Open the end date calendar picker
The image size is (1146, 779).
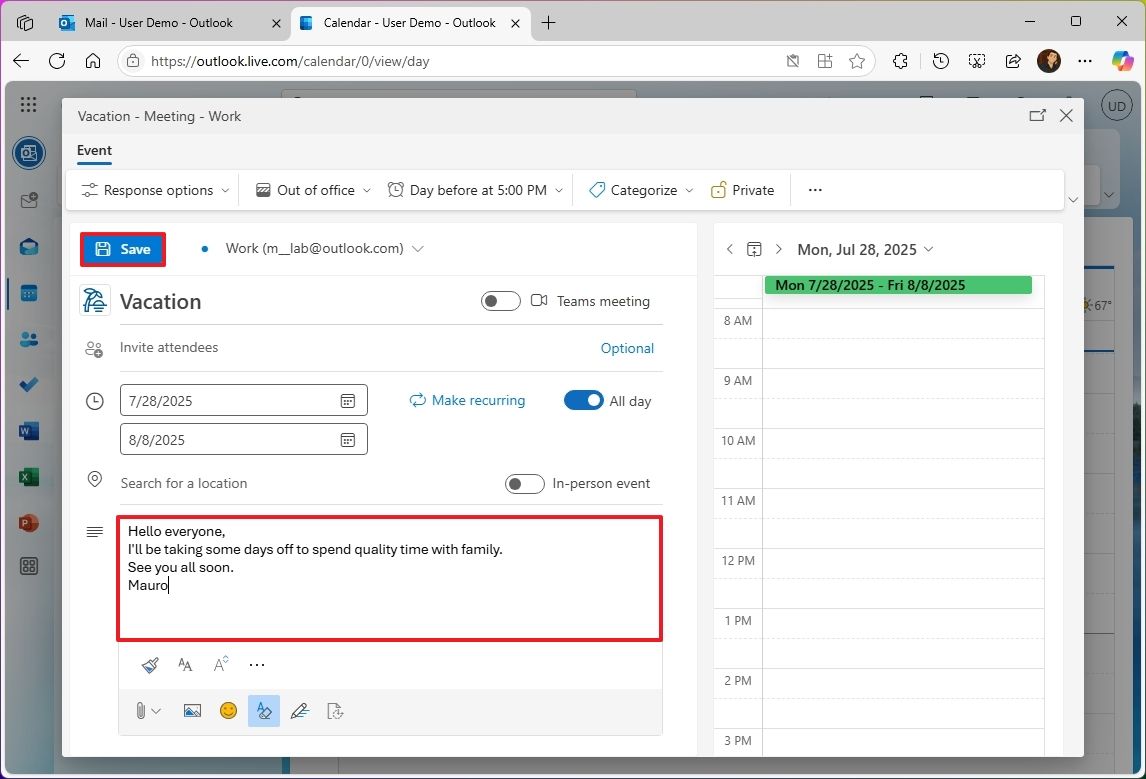pos(347,439)
